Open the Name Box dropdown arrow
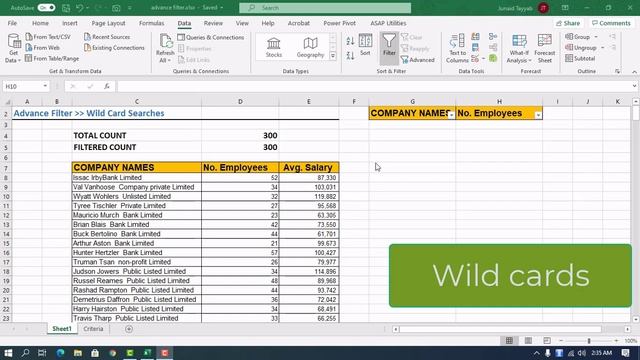 (45, 86)
